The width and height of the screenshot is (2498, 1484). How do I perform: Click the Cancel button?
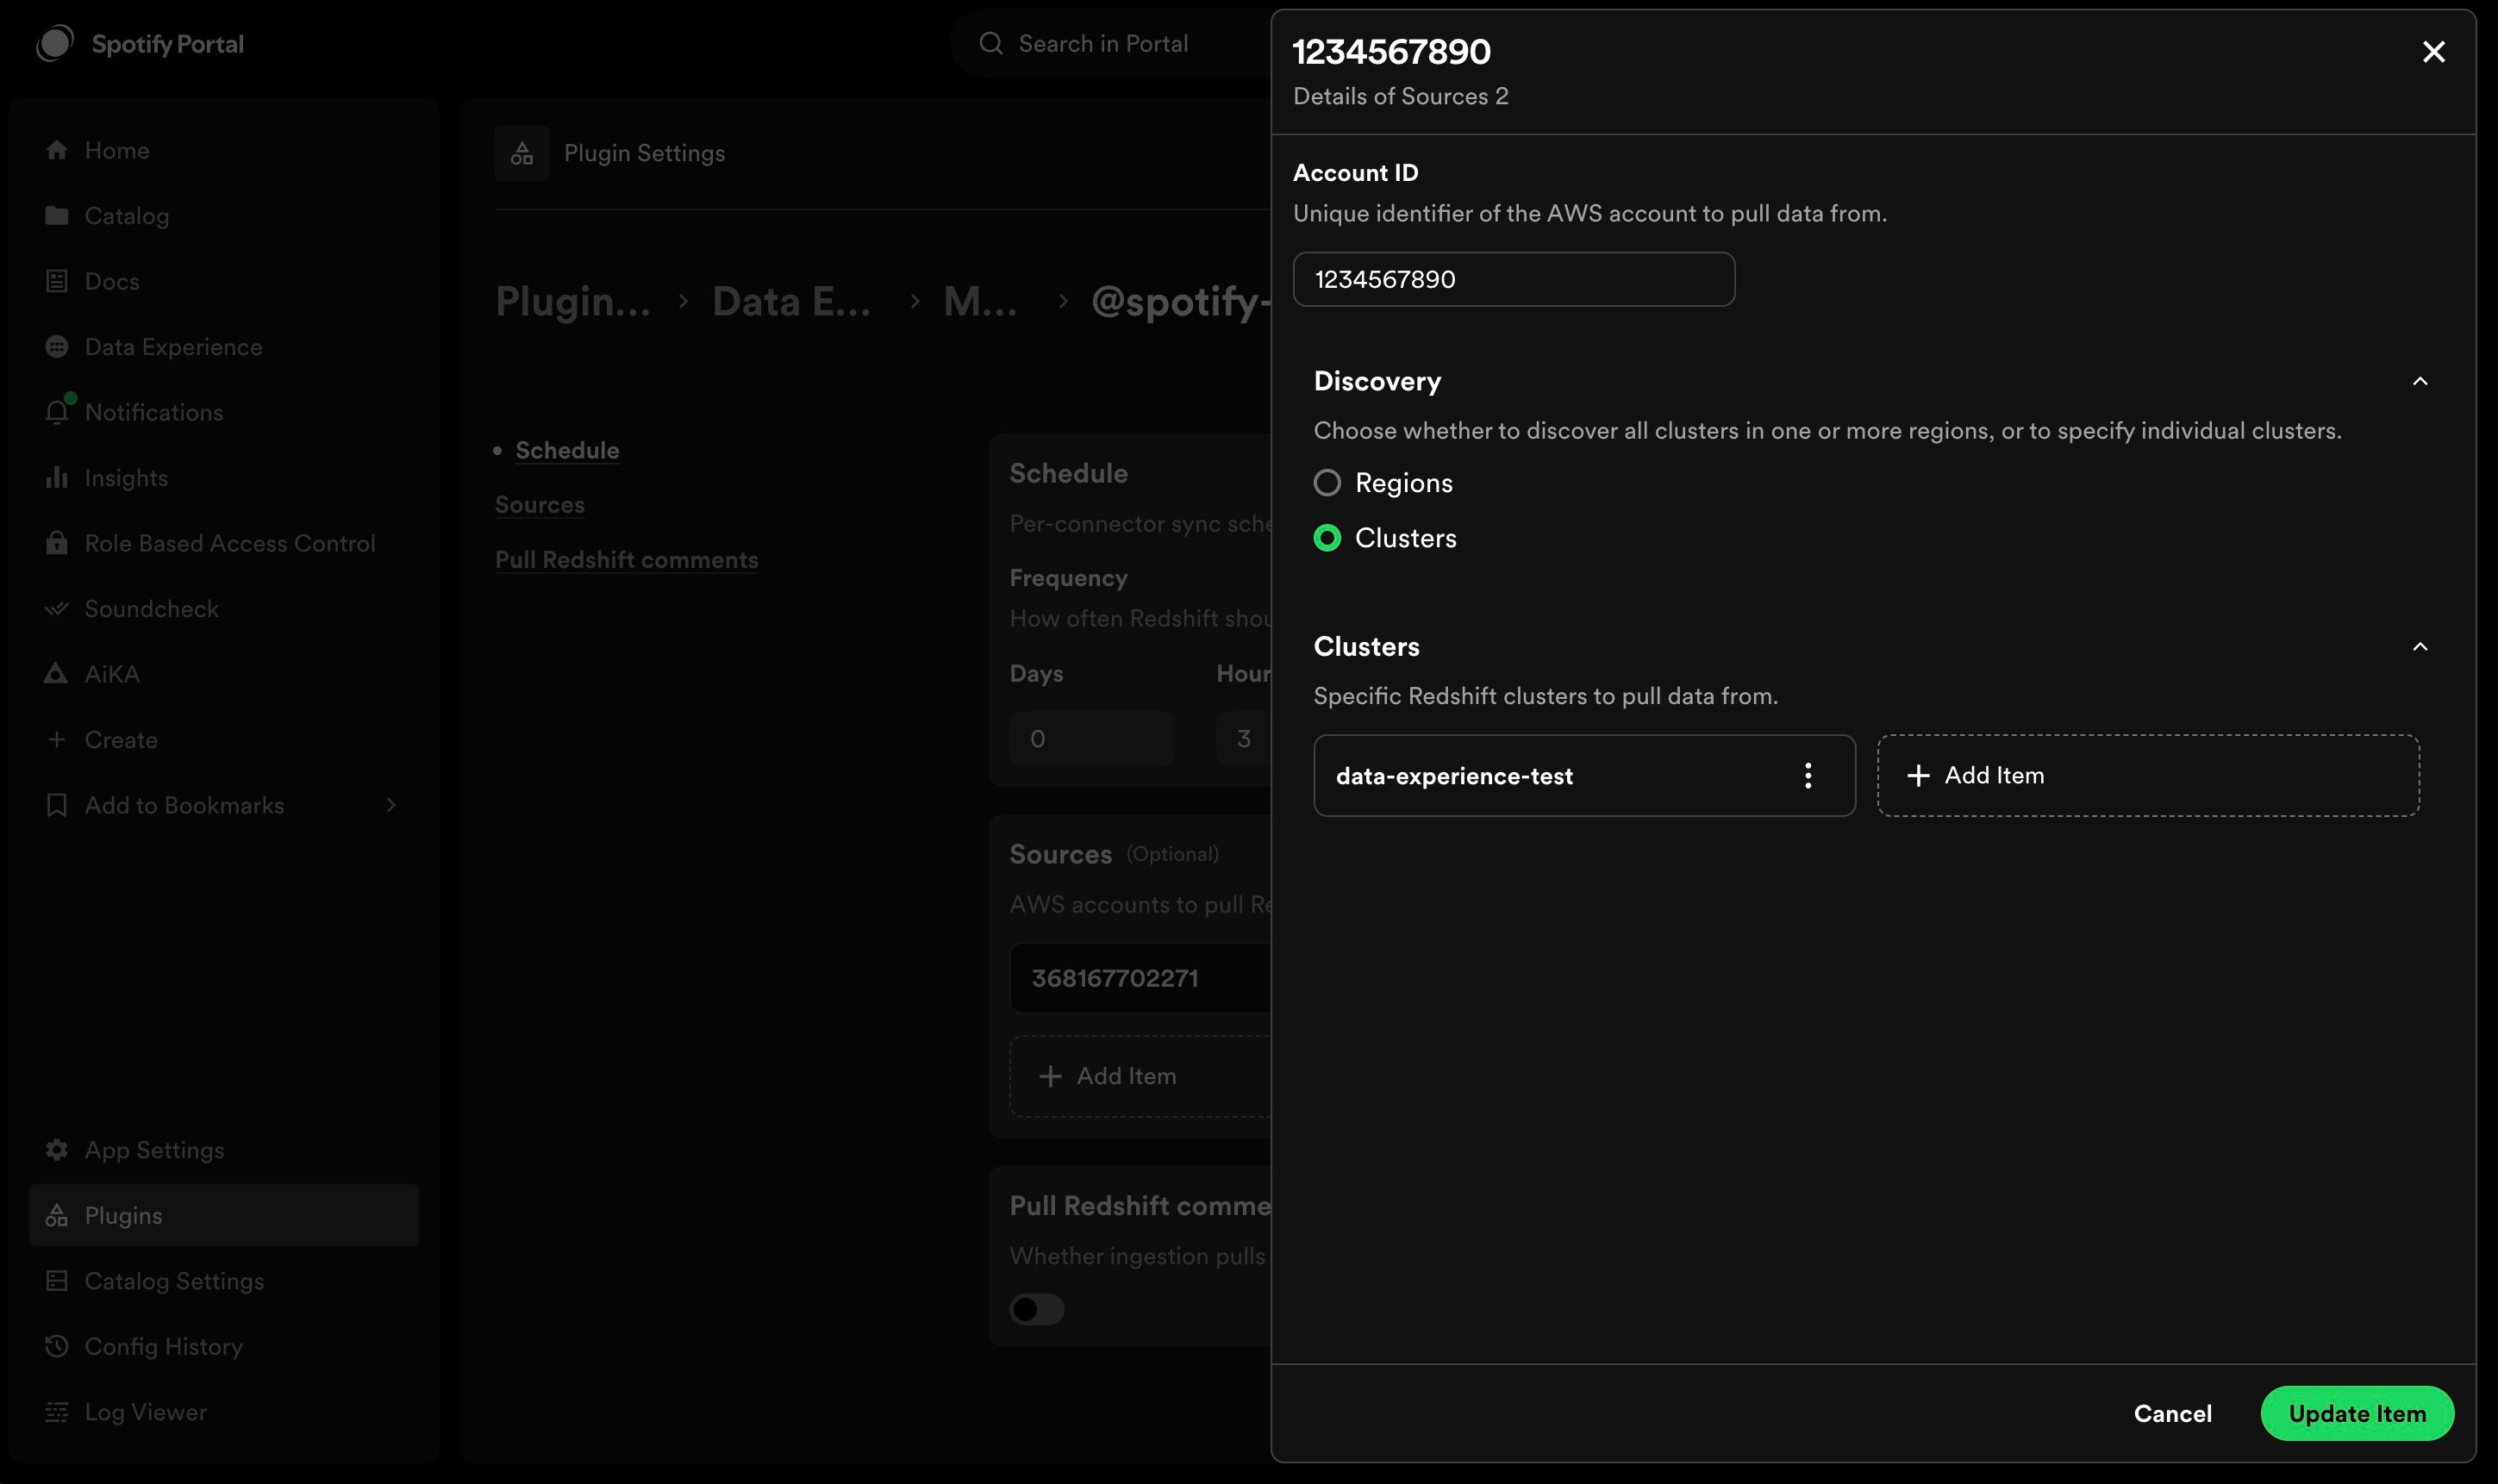pos(2172,1413)
